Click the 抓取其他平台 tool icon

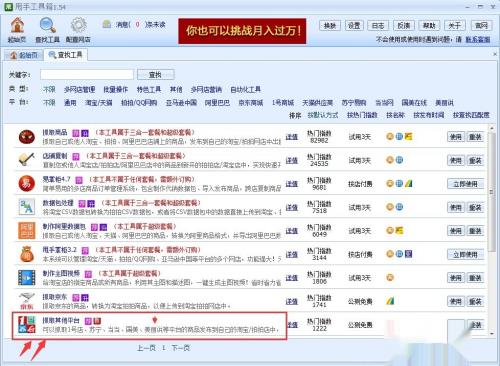(27, 325)
